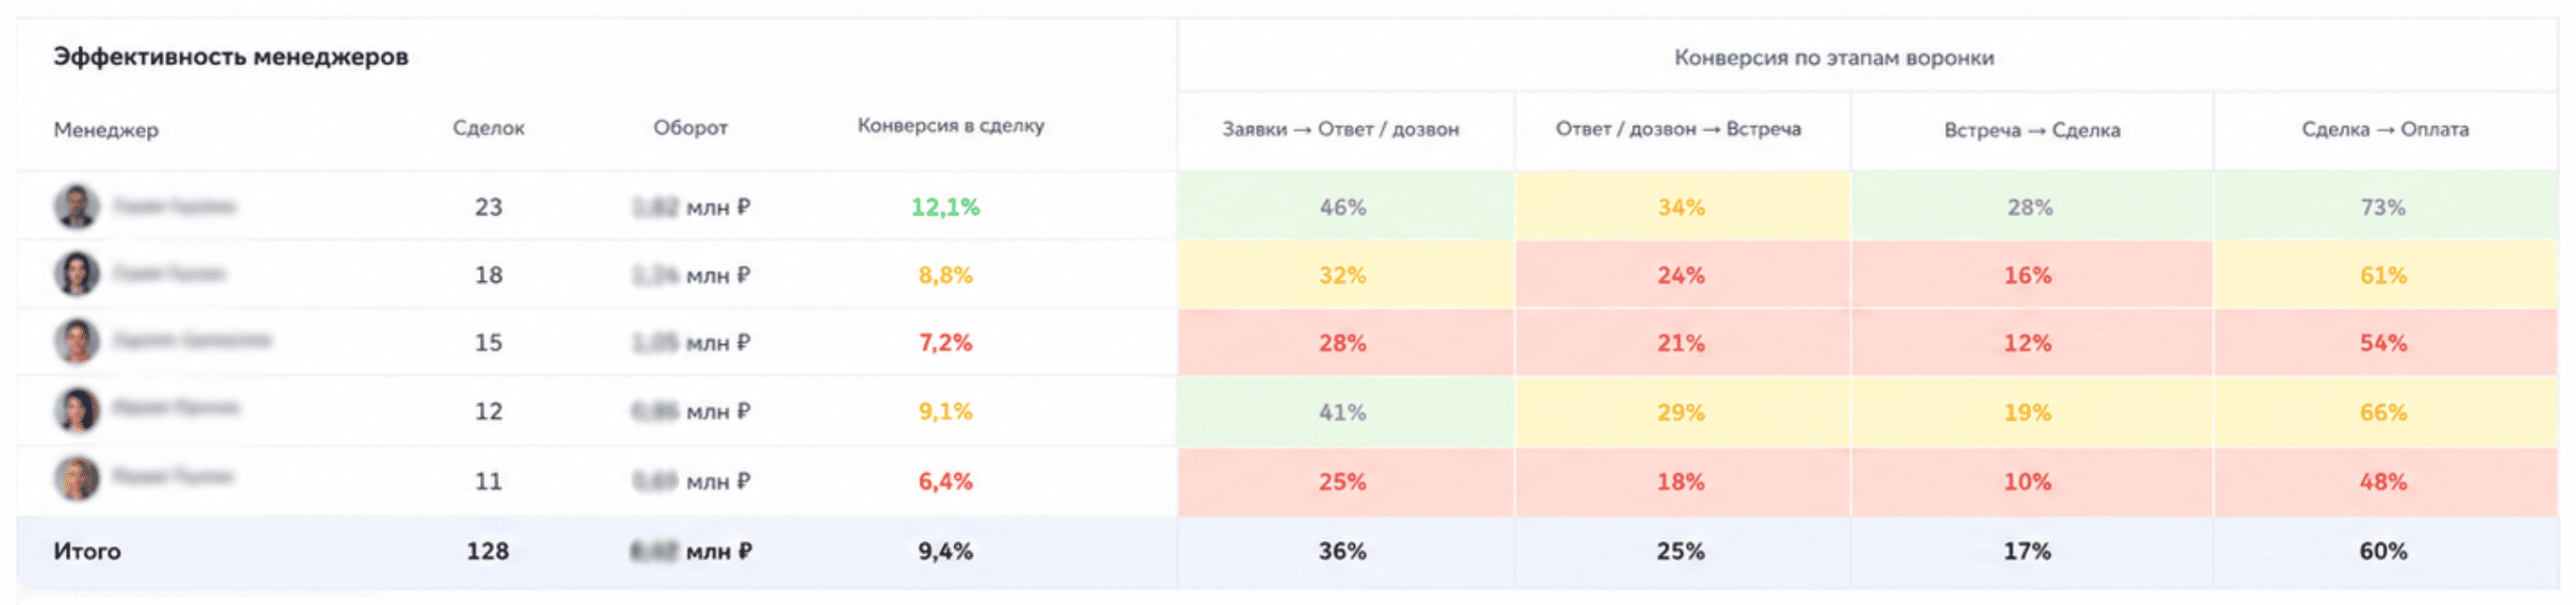Viewport: 2576px width, 605px height.
Task: Click the avatar of the manager with 15 deals
Action: (x=76, y=341)
